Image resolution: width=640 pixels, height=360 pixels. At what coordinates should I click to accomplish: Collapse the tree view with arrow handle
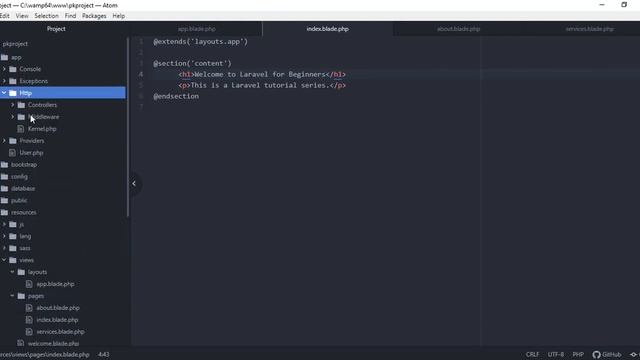(x=134, y=184)
